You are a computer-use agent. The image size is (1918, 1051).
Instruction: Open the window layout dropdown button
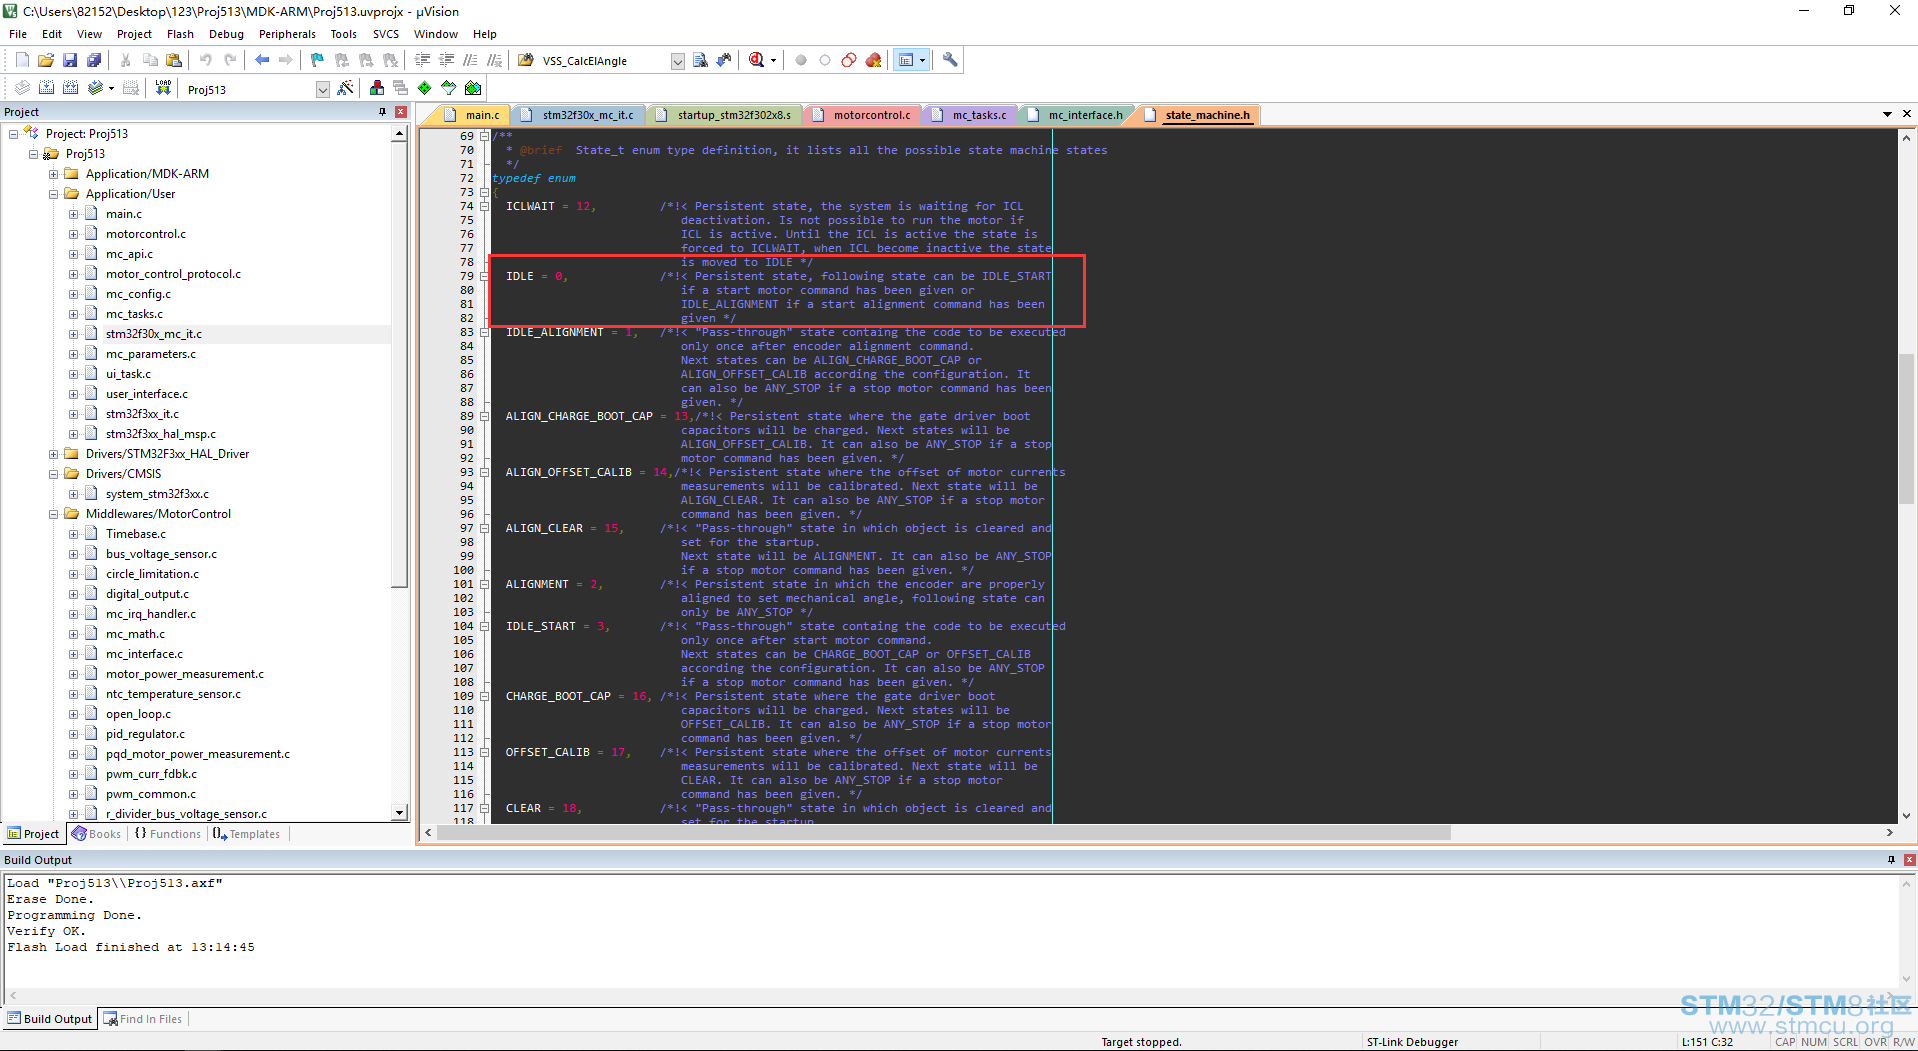pos(922,60)
